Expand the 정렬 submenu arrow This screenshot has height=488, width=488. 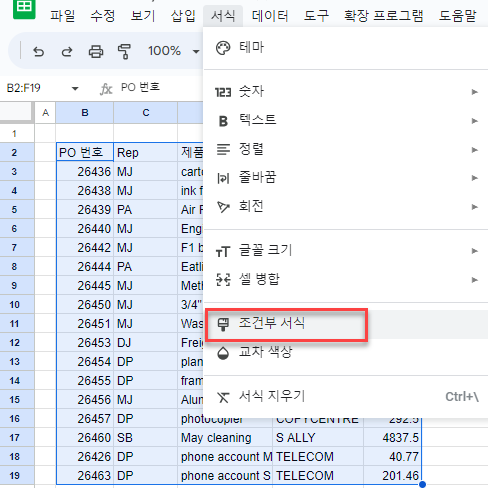[x=475, y=150]
